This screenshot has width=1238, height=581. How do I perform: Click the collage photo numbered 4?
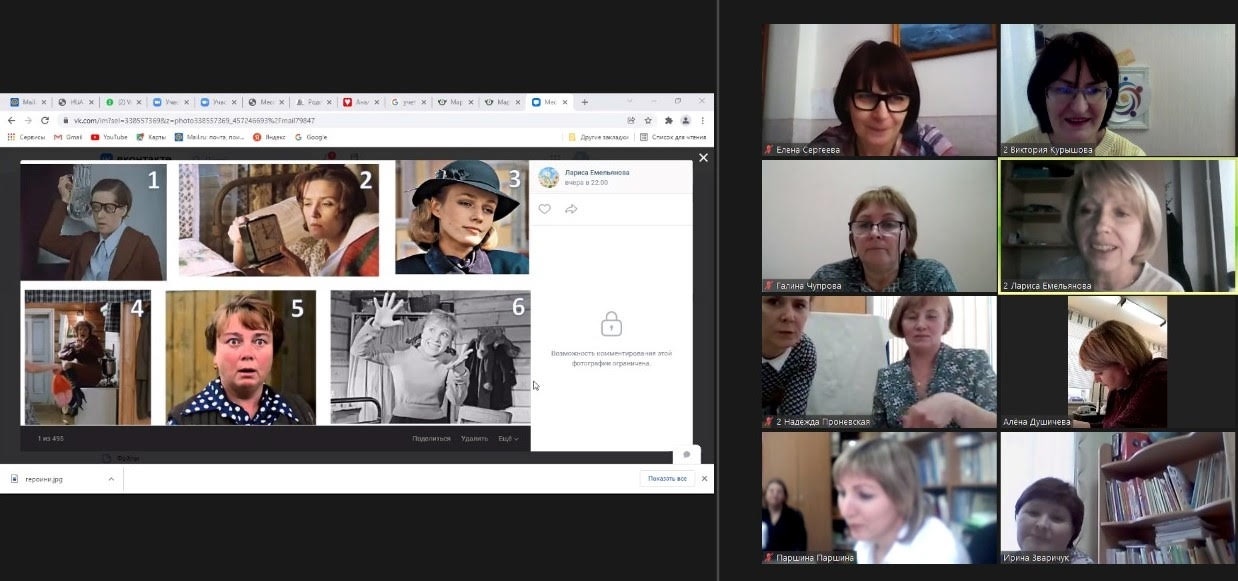point(88,357)
